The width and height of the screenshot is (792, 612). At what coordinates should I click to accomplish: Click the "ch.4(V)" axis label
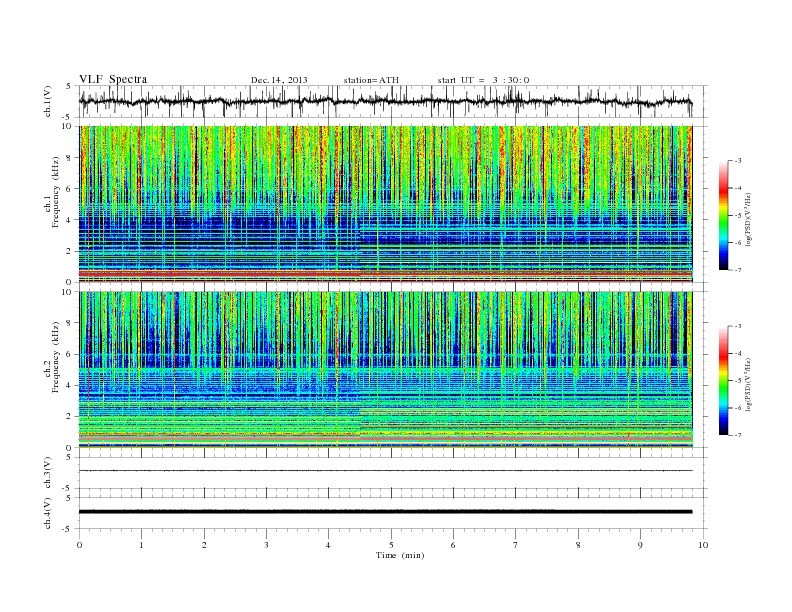[x=47, y=513]
